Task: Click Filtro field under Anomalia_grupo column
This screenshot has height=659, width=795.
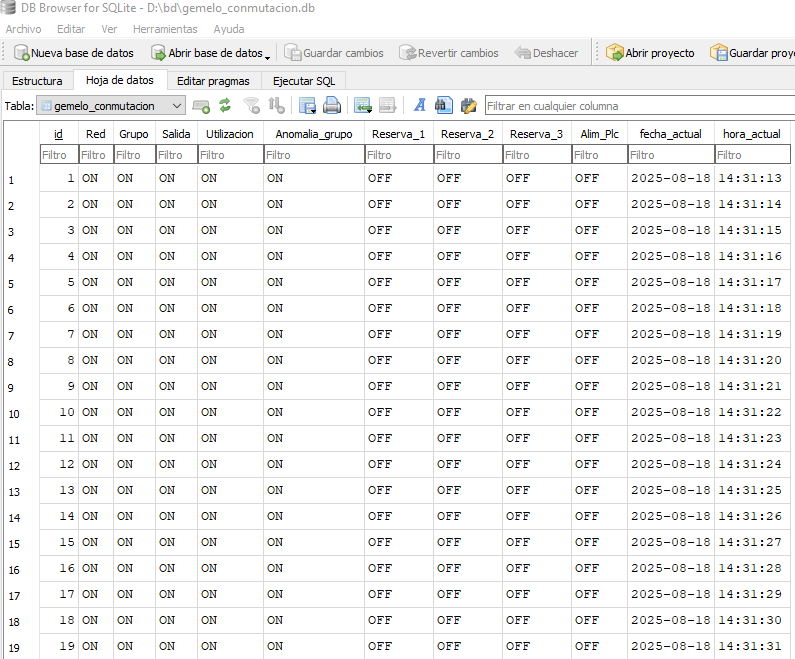Action: [x=314, y=155]
